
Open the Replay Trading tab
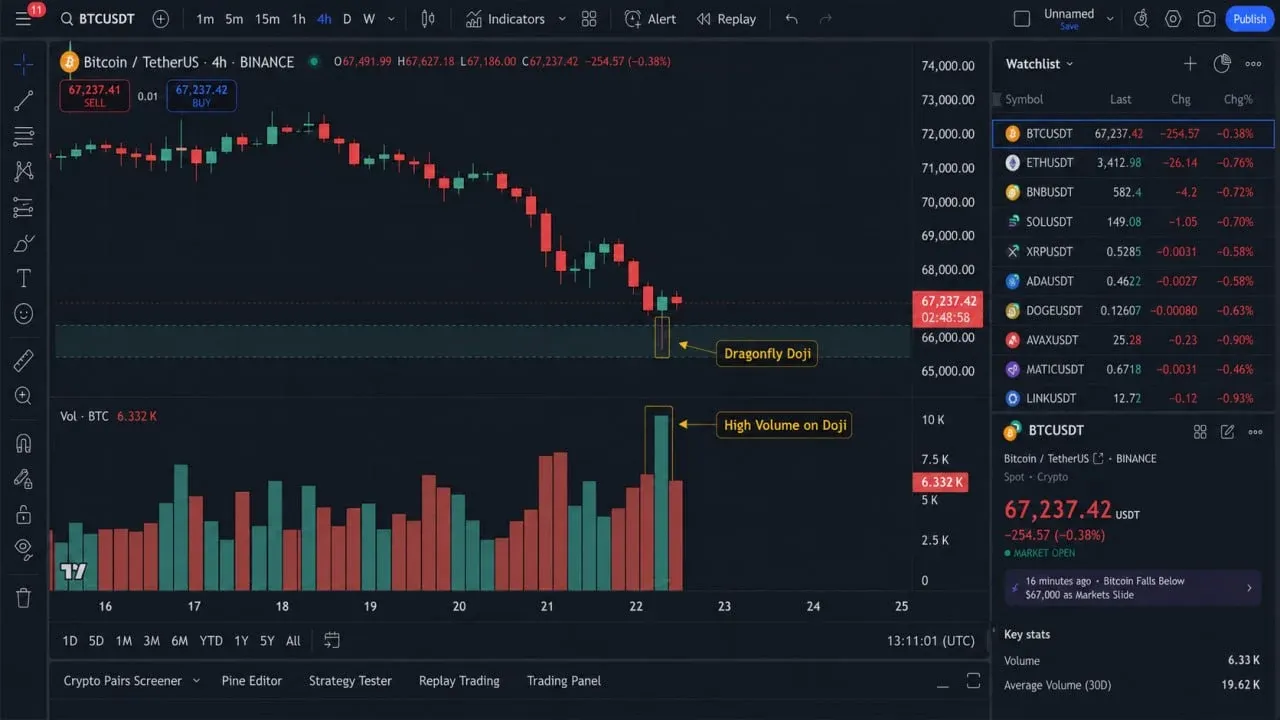pos(459,681)
